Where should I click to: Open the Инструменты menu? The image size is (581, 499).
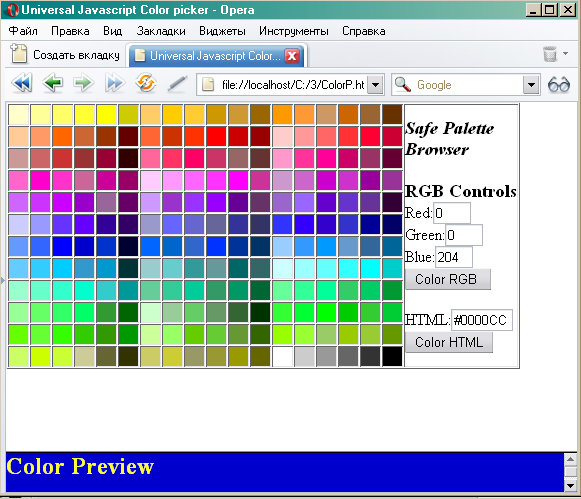click(293, 31)
